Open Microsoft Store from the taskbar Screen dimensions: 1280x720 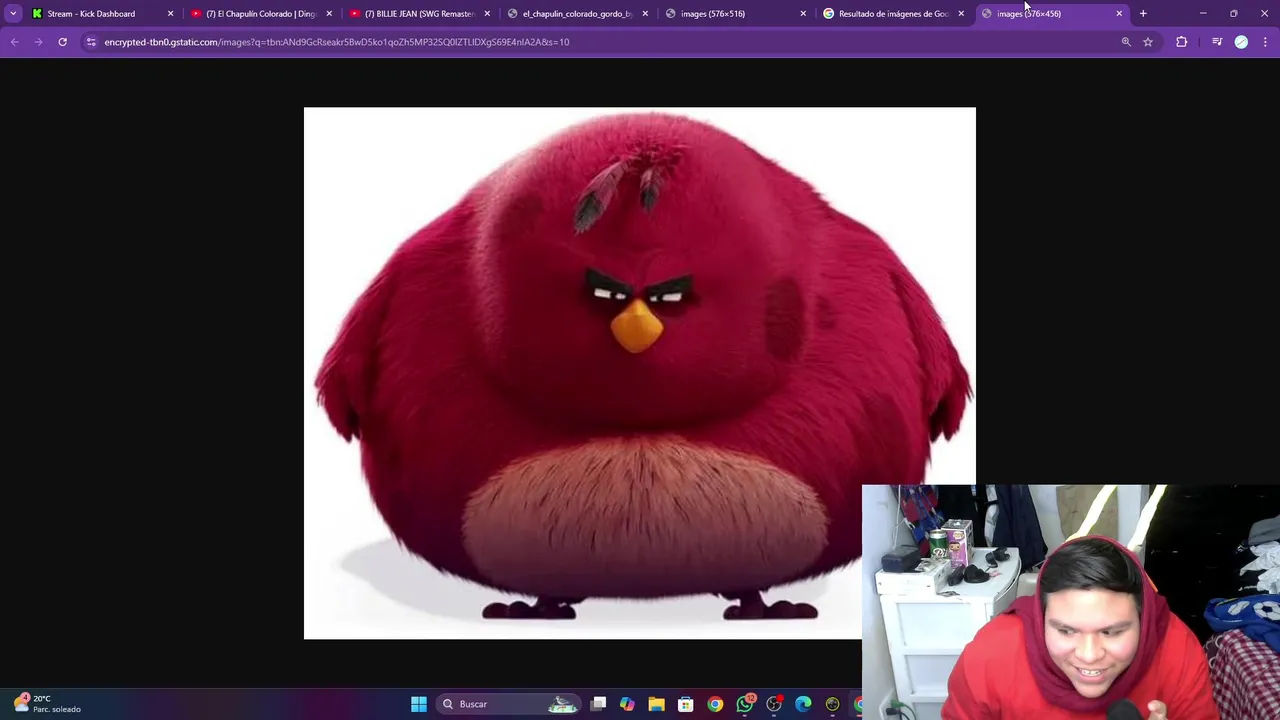point(686,704)
